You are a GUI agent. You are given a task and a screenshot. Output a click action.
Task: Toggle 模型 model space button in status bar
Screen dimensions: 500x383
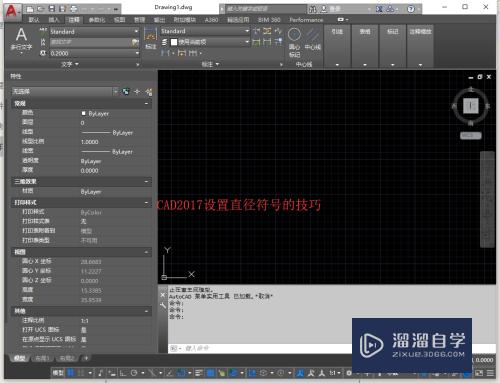[58, 373]
